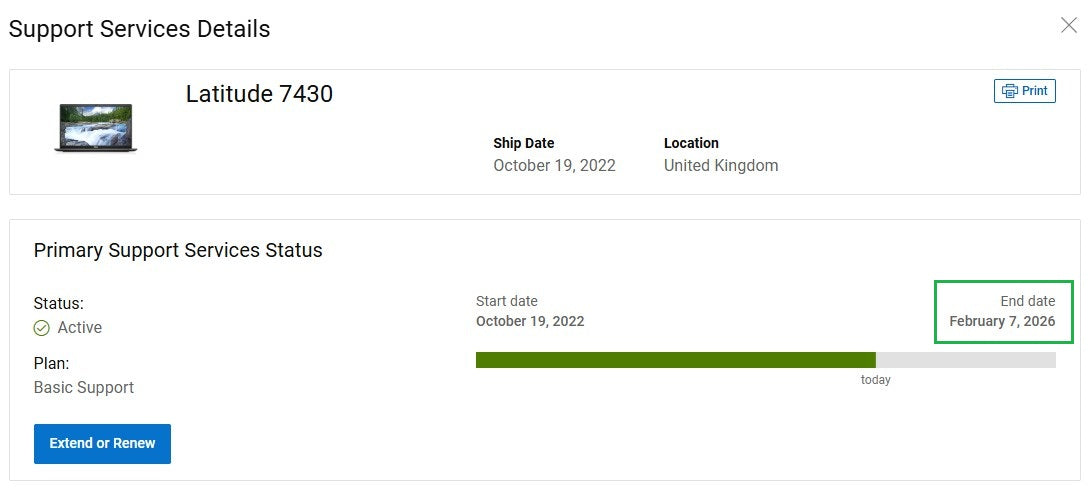
Task: Click the printer icon in Print button
Action: point(1009,91)
